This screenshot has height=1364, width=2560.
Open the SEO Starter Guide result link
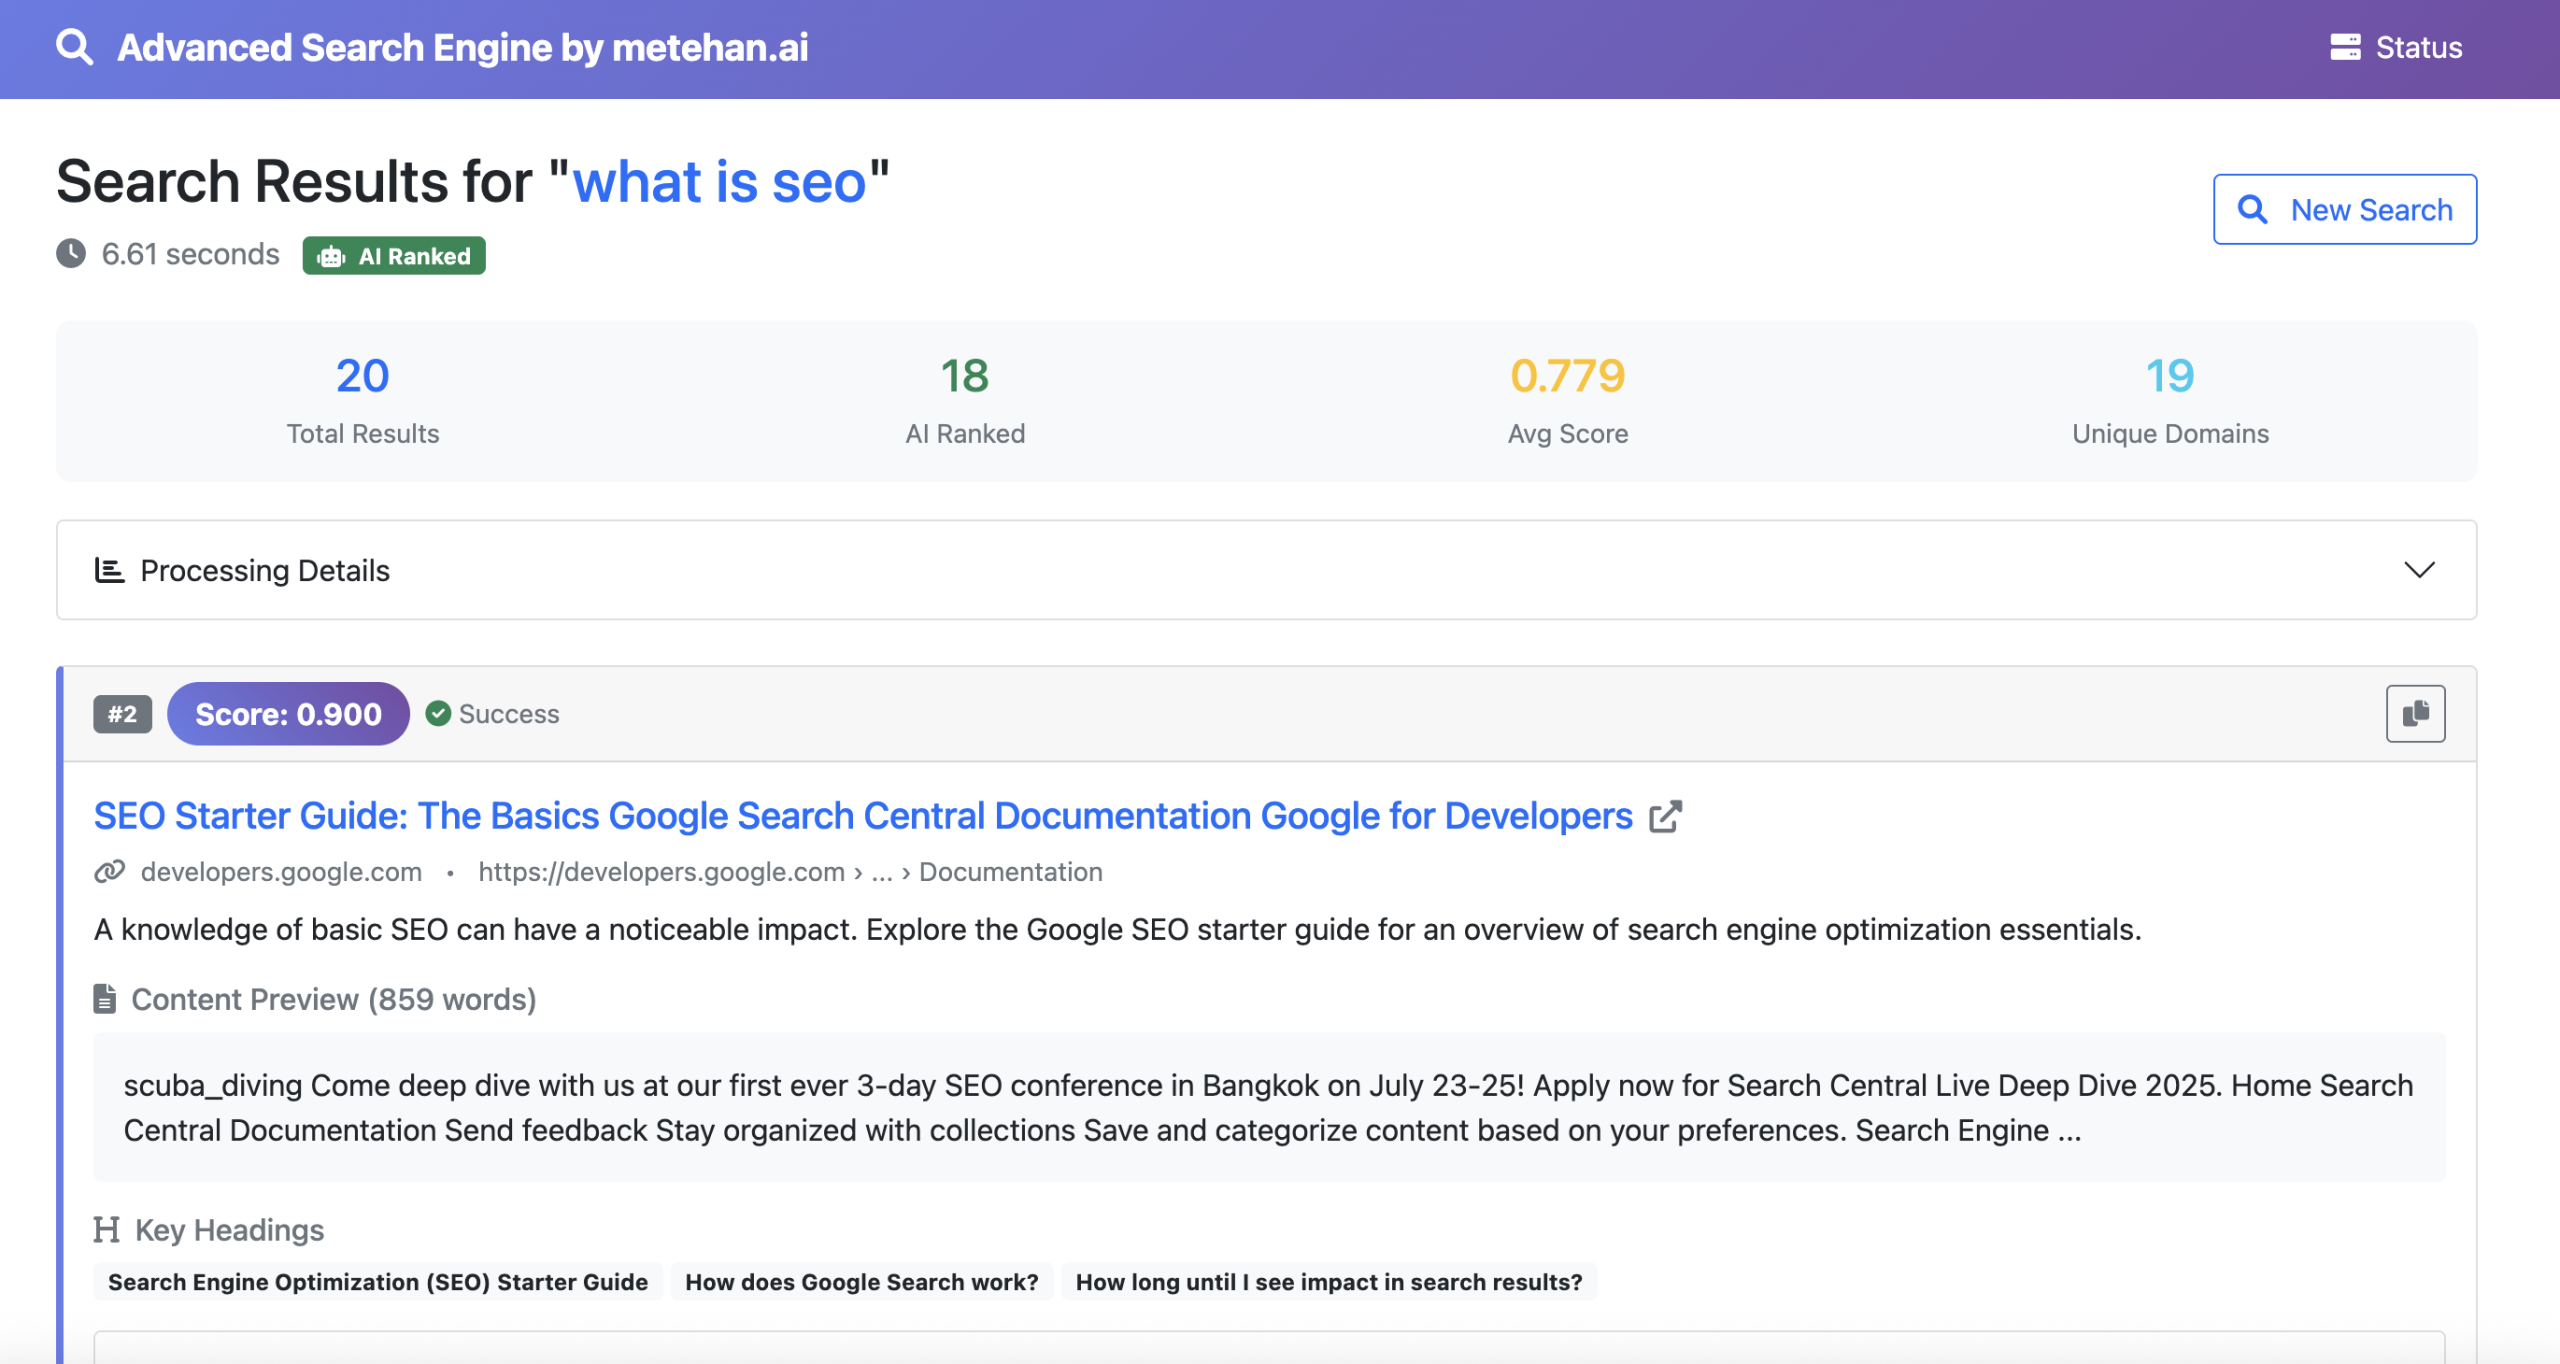860,815
